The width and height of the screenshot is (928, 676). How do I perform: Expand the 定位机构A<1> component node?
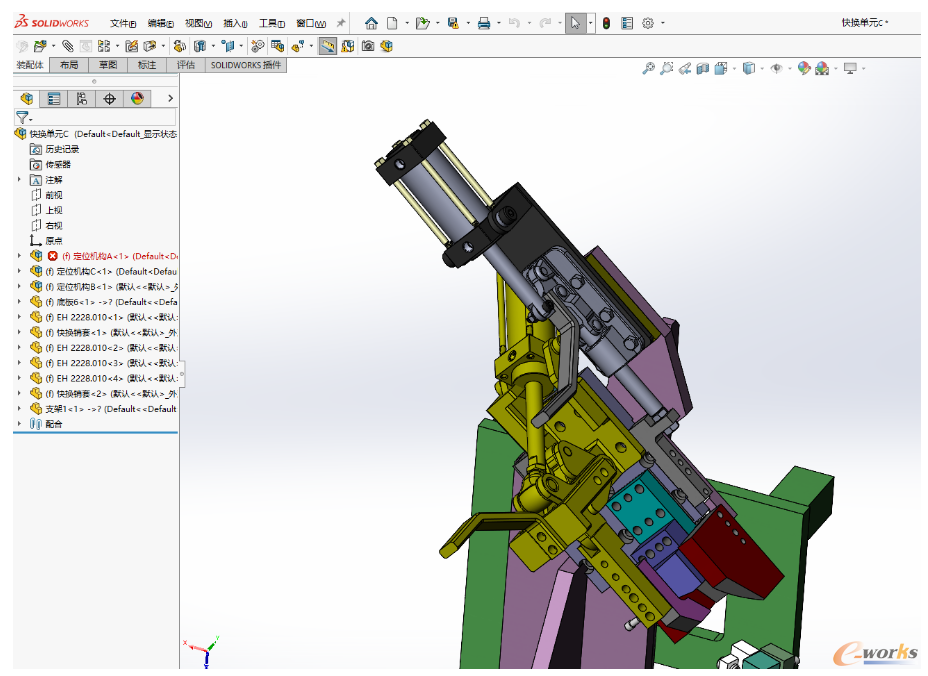20,256
